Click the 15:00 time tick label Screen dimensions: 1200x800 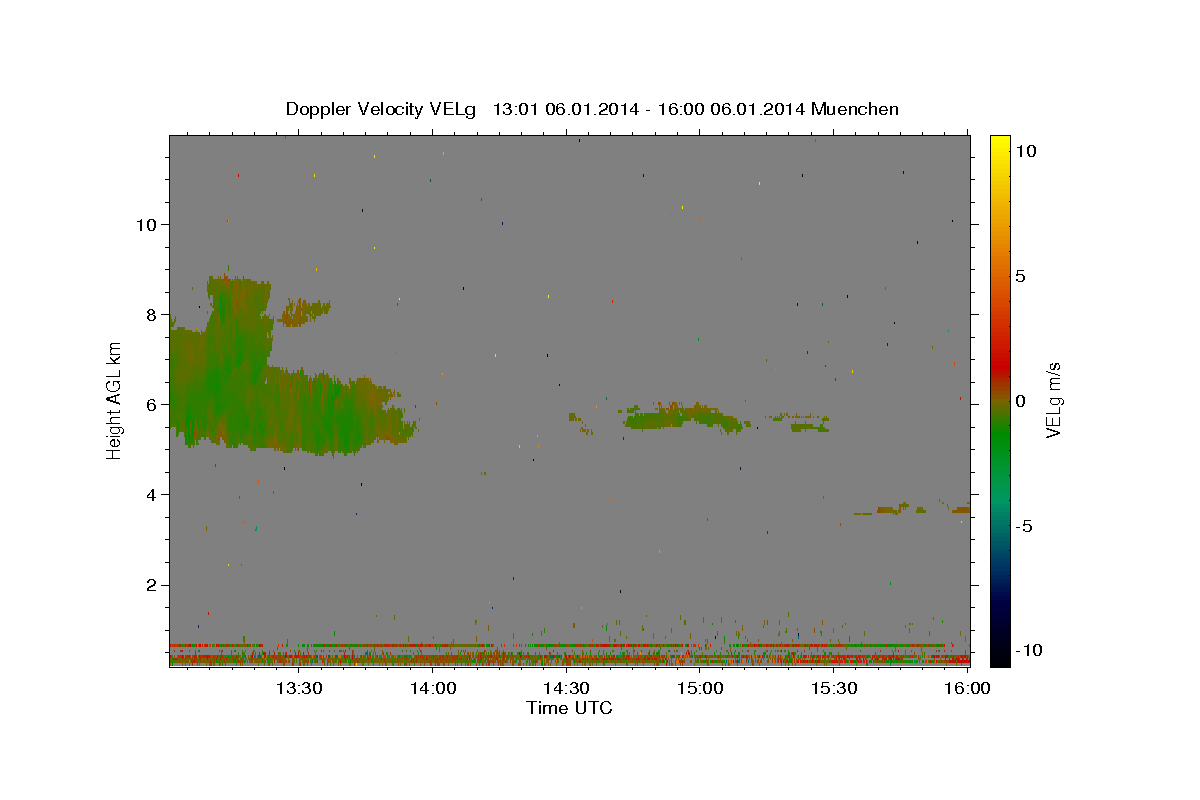700,688
